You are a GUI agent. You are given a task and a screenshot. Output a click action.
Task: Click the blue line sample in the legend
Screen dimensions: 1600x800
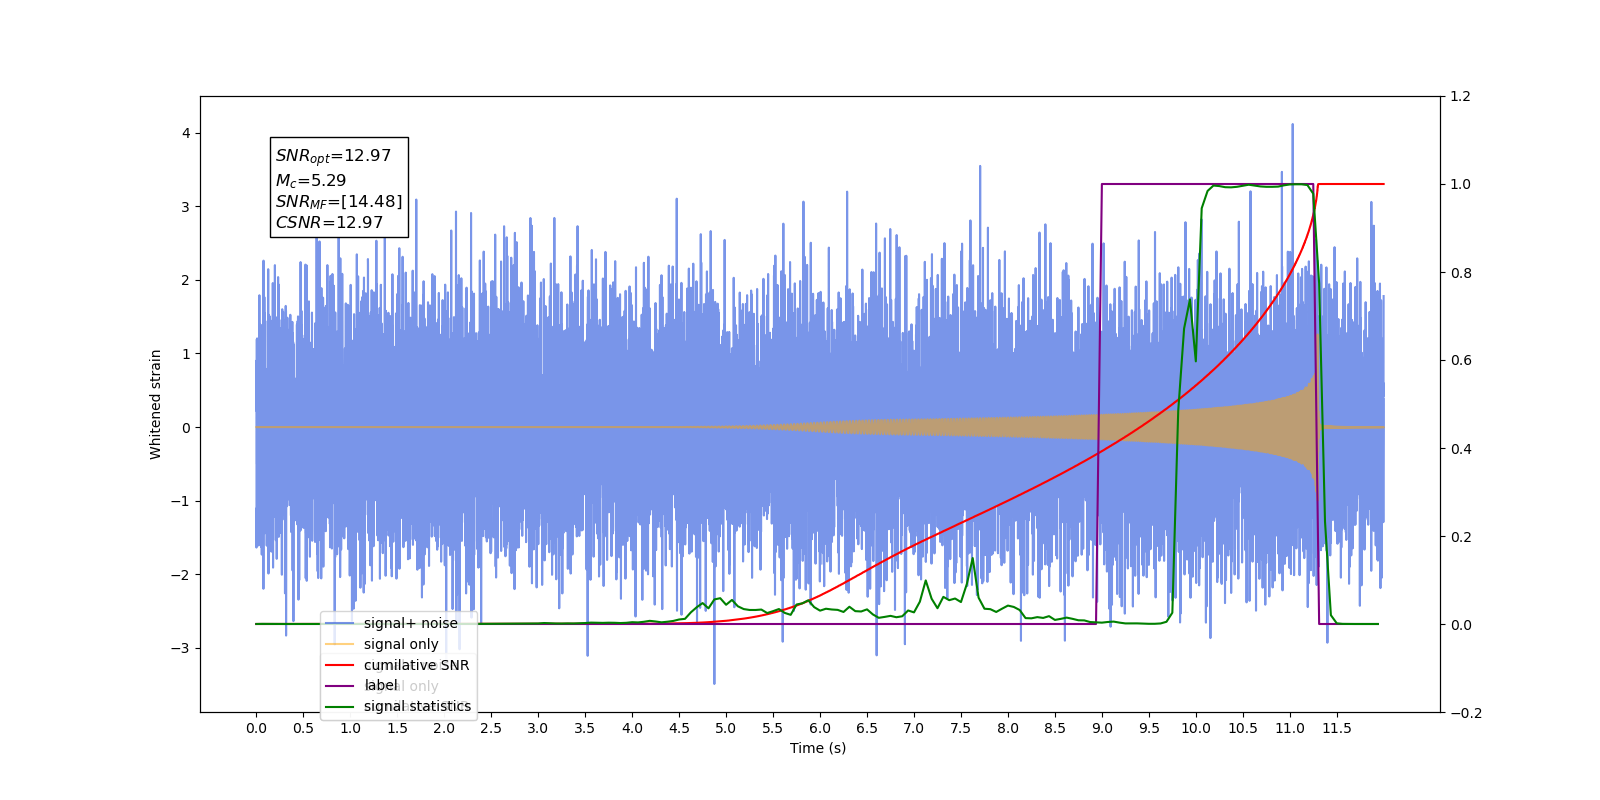[340, 623]
